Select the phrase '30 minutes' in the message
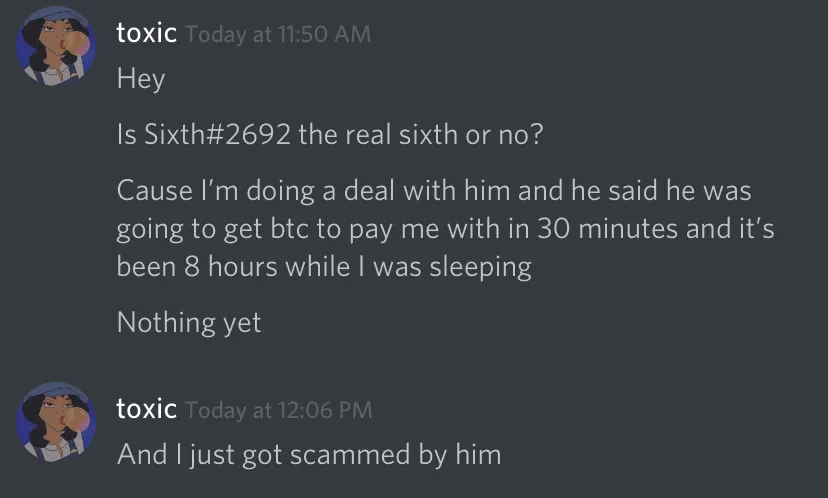The height and width of the screenshot is (498, 828). click(607, 229)
